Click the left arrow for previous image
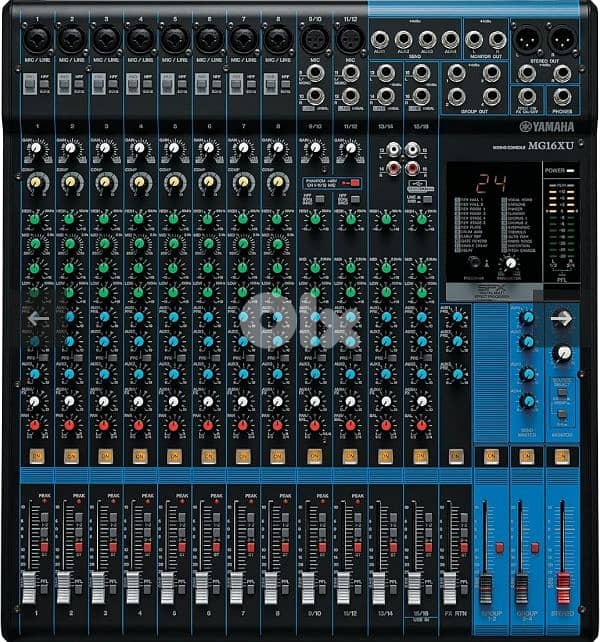600x642 pixels. (x=38, y=319)
